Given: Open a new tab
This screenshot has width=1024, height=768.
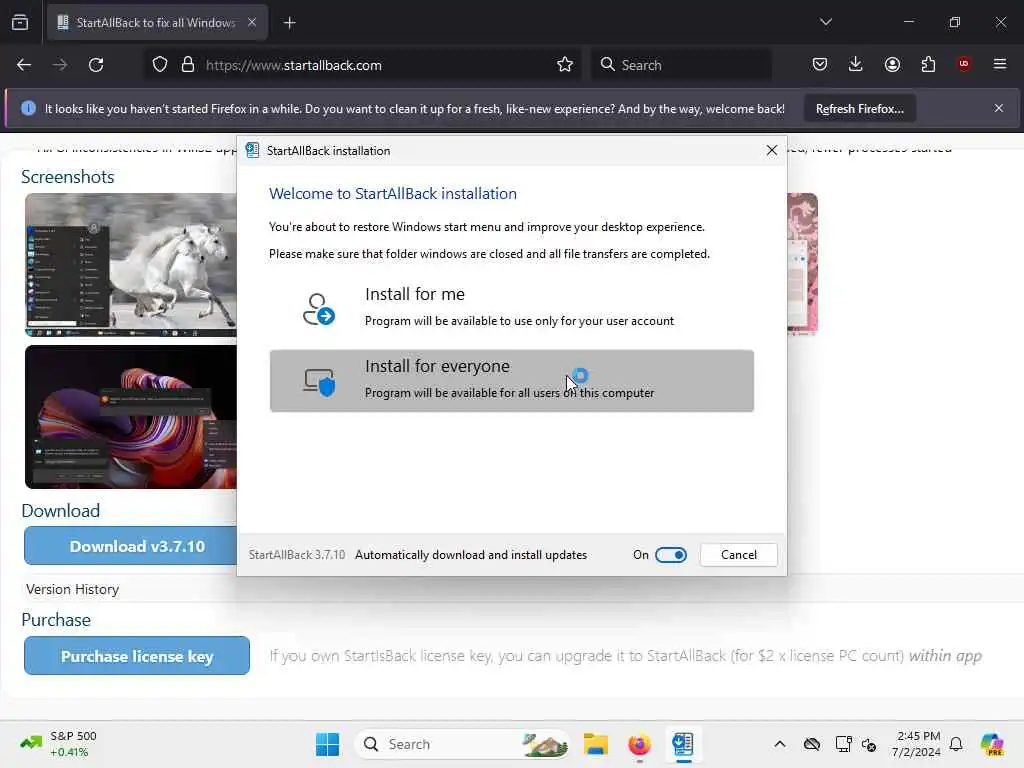Looking at the screenshot, I should (289, 23).
